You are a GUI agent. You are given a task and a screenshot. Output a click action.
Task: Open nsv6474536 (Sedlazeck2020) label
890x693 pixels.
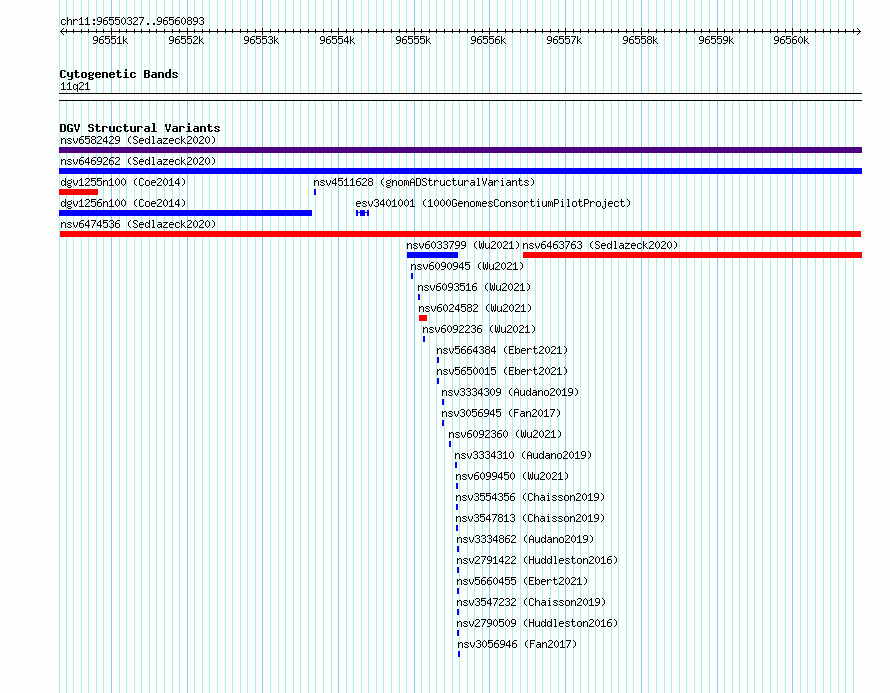(x=138, y=224)
